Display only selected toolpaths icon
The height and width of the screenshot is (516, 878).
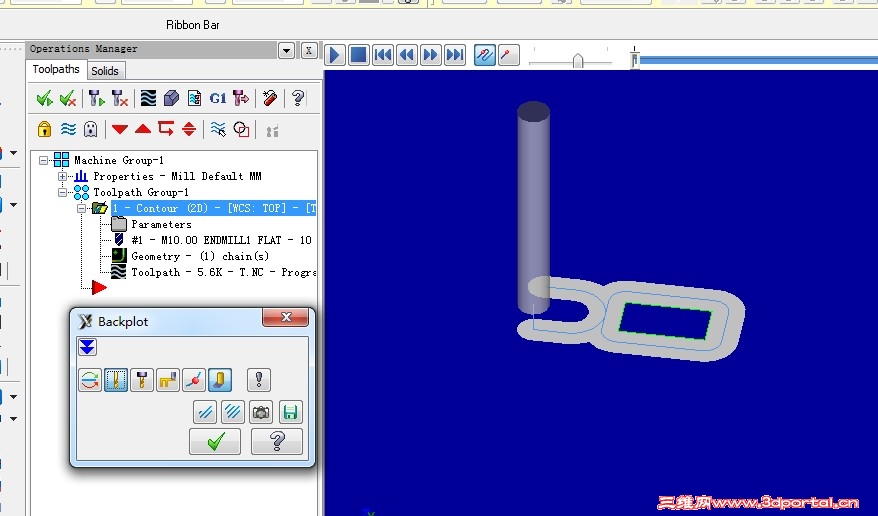218,129
